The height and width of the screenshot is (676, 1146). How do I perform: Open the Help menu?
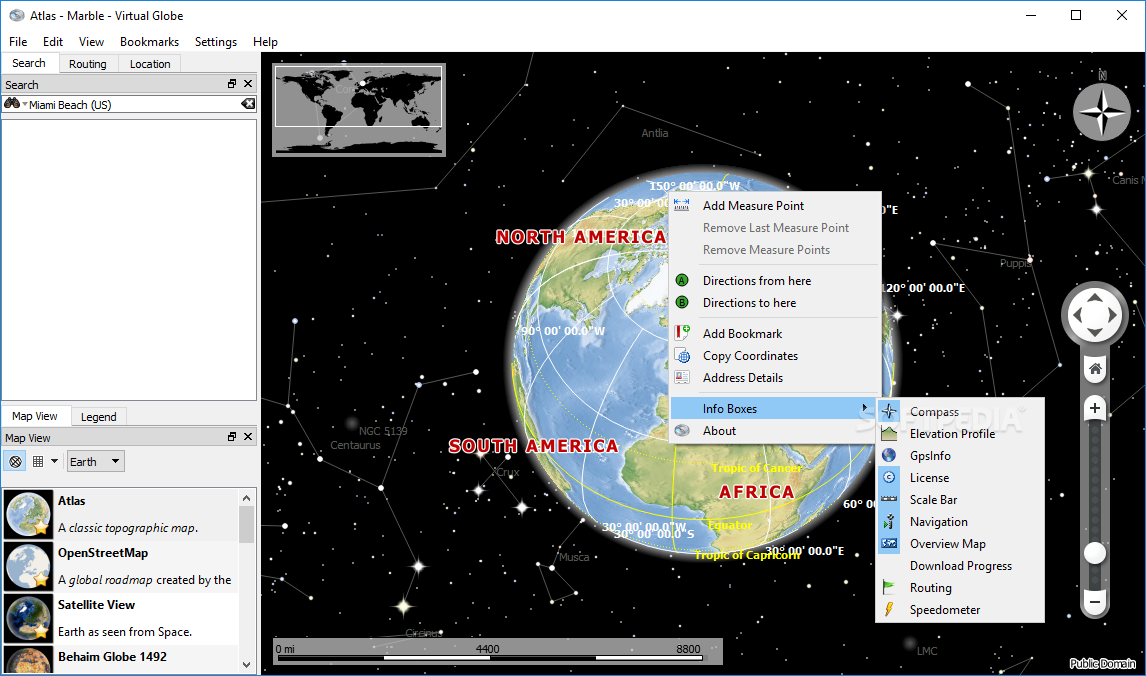265,42
